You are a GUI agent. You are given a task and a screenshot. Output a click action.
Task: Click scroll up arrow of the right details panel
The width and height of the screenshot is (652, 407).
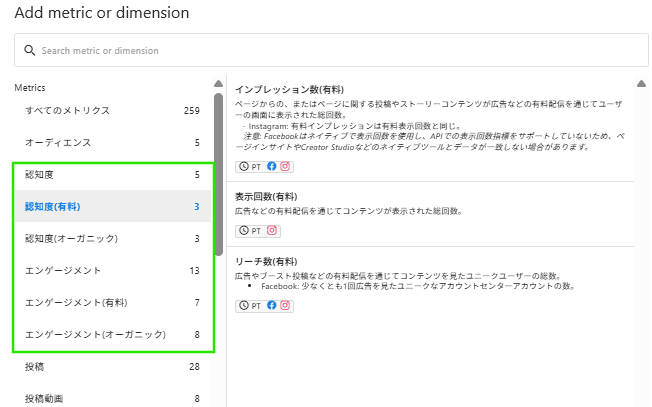641,84
